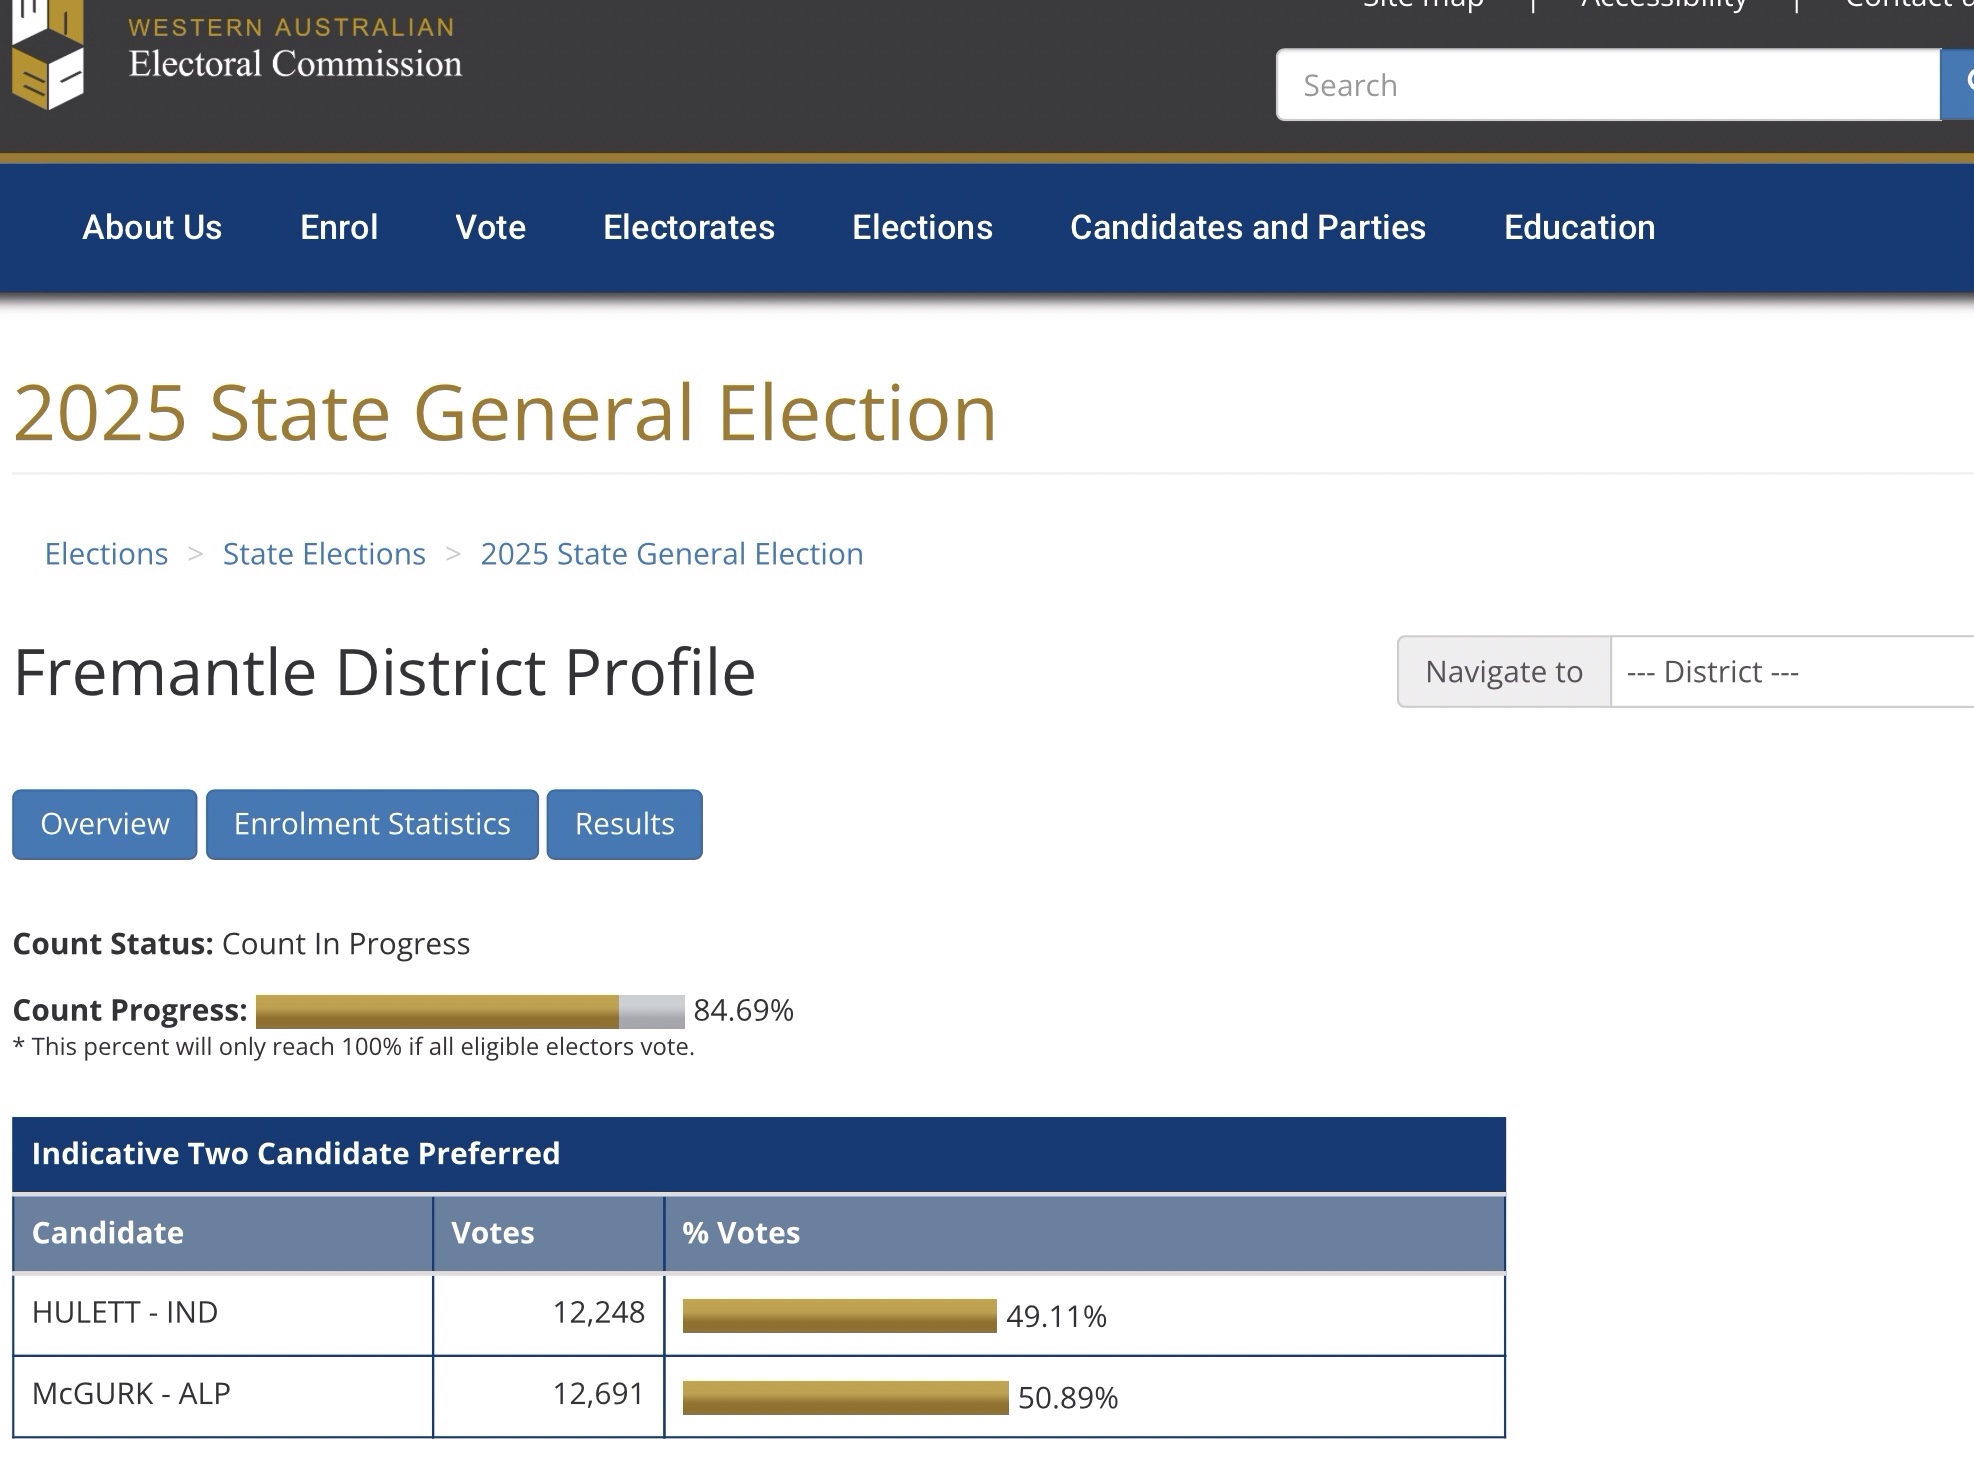
Task: Show the Results tab
Action: [x=624, y=824]
